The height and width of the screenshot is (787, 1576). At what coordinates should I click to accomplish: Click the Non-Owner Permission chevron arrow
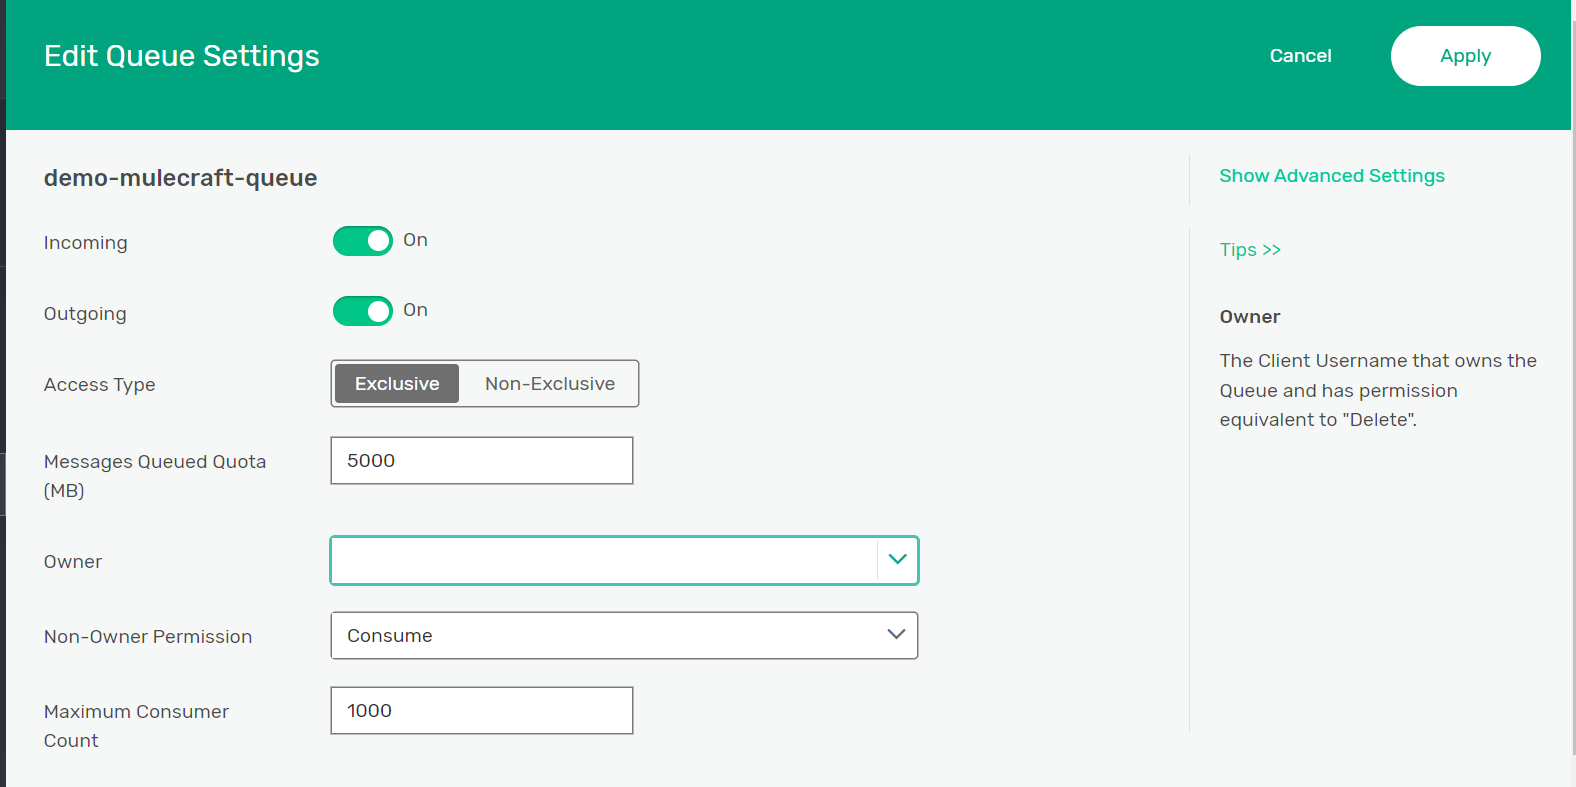896,635
